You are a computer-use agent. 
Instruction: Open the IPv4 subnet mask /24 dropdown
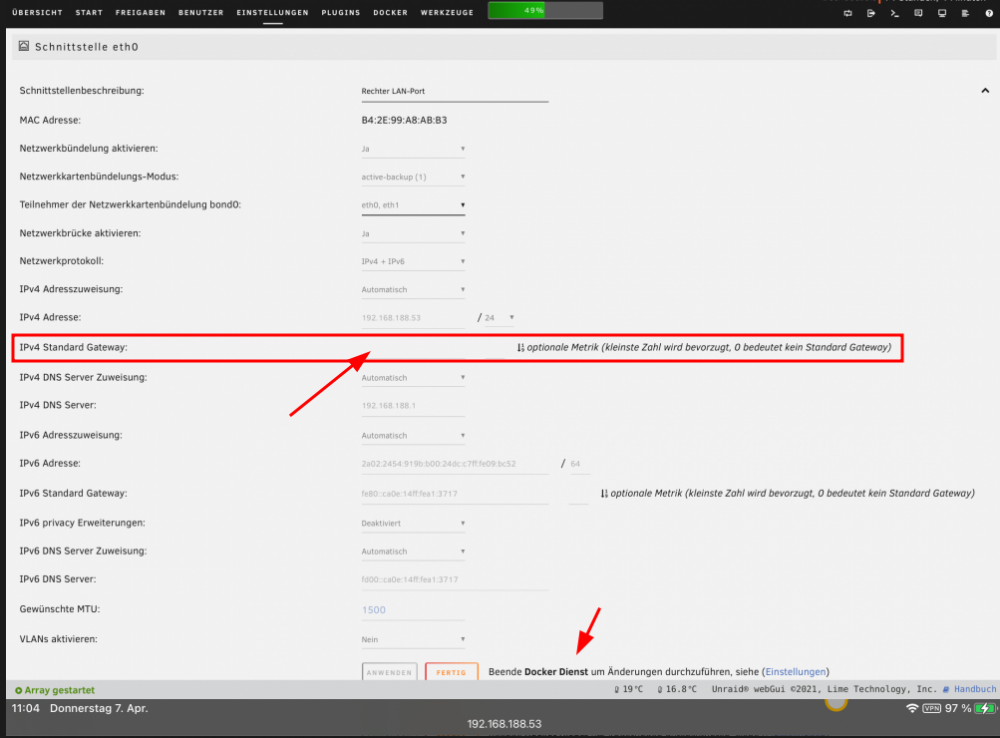coord(499,318)
